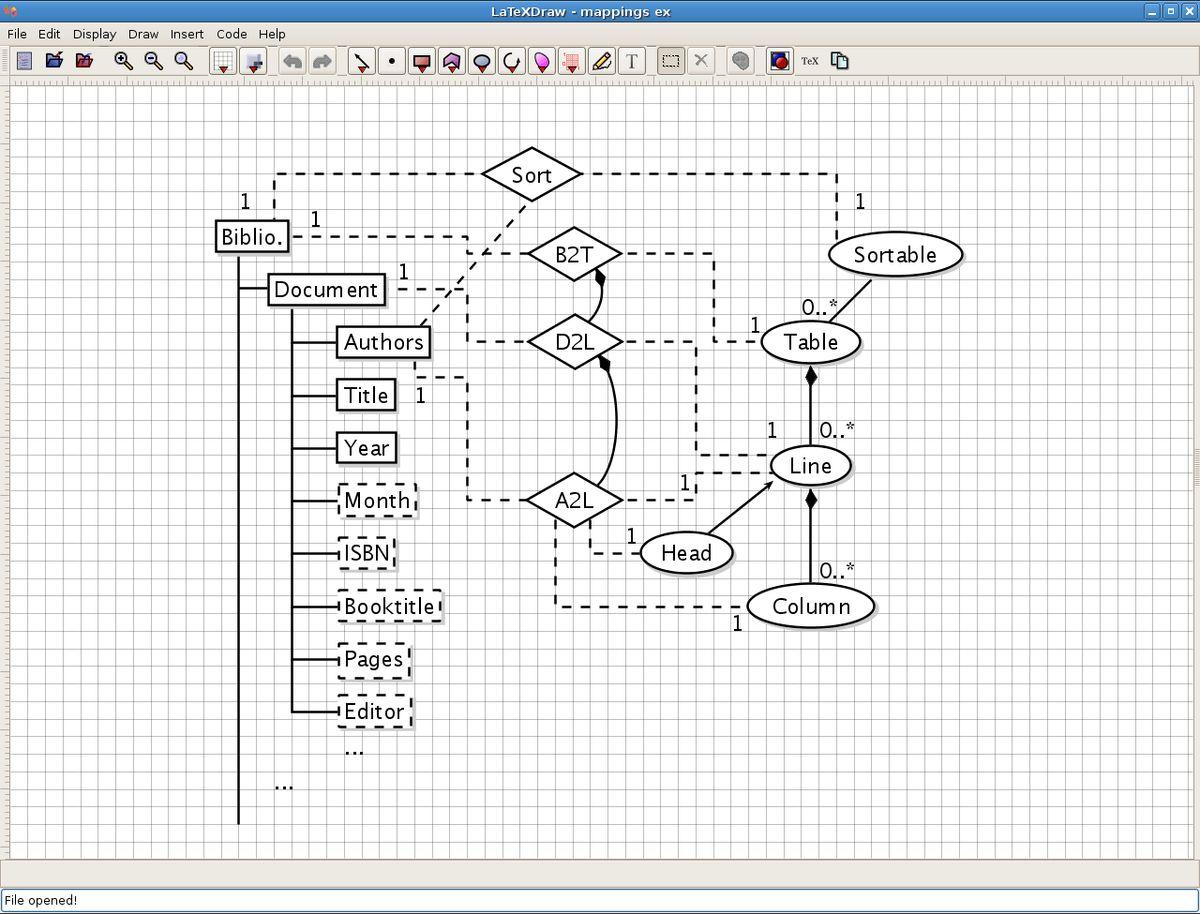Image resolution: width=1200 pixels, height=914 pixels.
Task: Select the Text tool
Action: [x=632, y=61]
